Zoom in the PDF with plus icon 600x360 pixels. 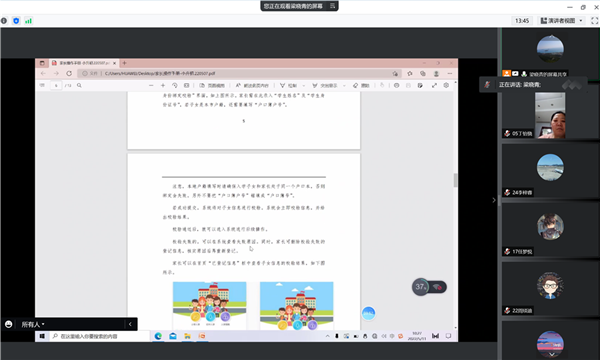[x=163, y=85]
